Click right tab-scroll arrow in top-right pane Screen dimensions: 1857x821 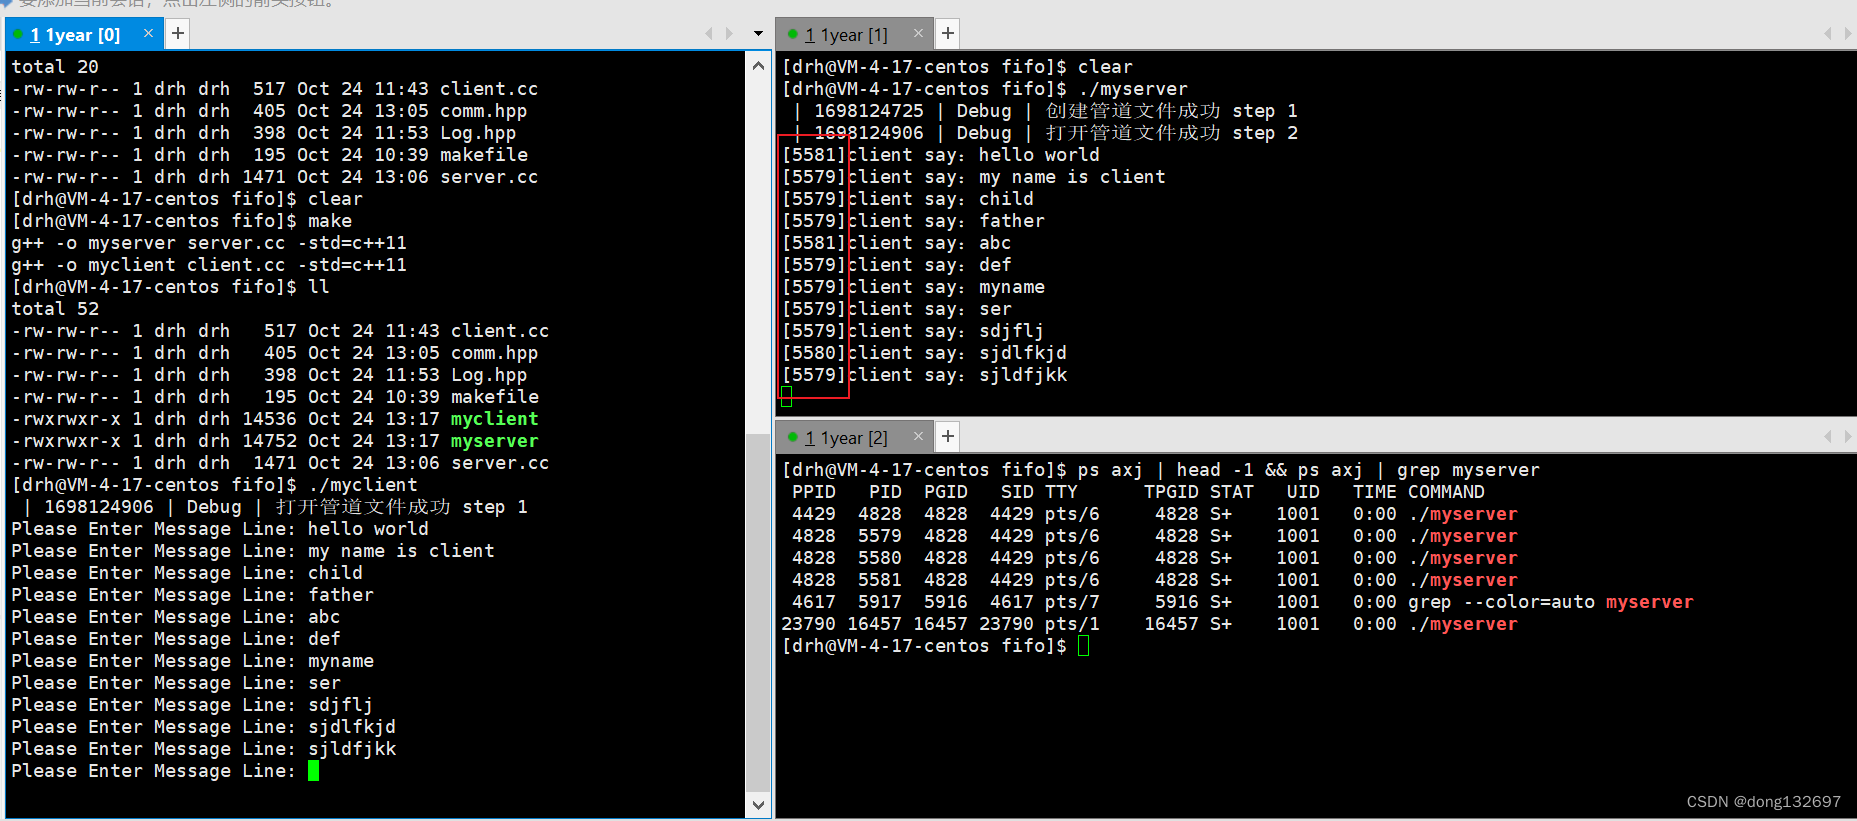click(x=1847, y=33)
